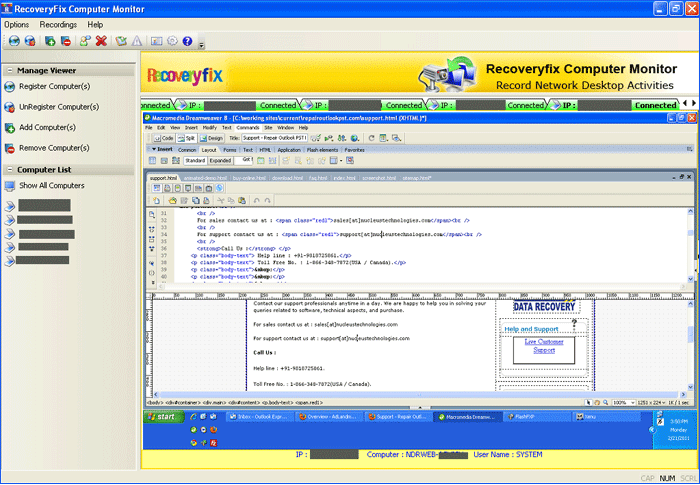
Task: Open the screenshot.html document tab
Action: point(379,178)
